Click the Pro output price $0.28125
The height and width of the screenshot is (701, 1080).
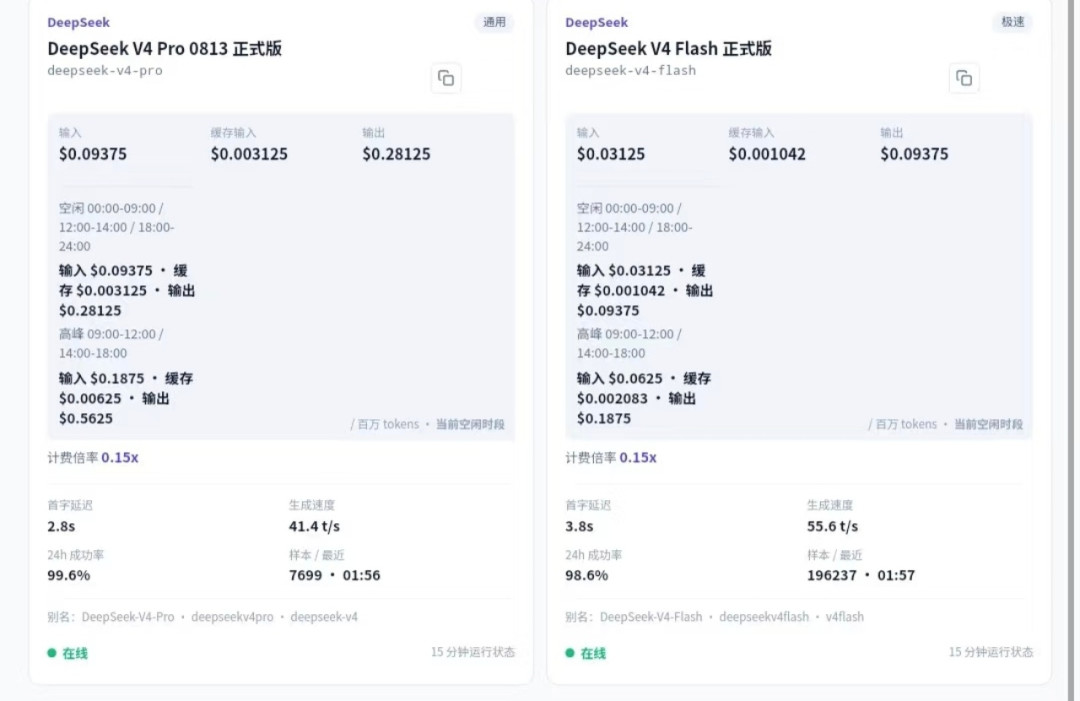click(397, 154)
